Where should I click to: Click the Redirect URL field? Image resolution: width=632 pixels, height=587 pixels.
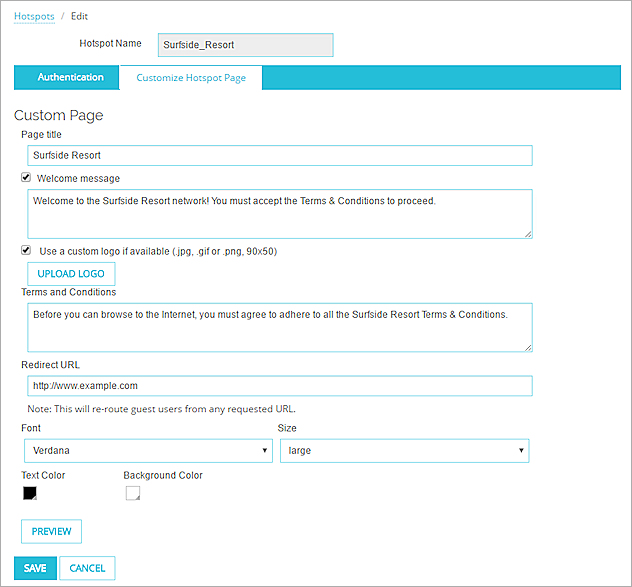(279, 385)
